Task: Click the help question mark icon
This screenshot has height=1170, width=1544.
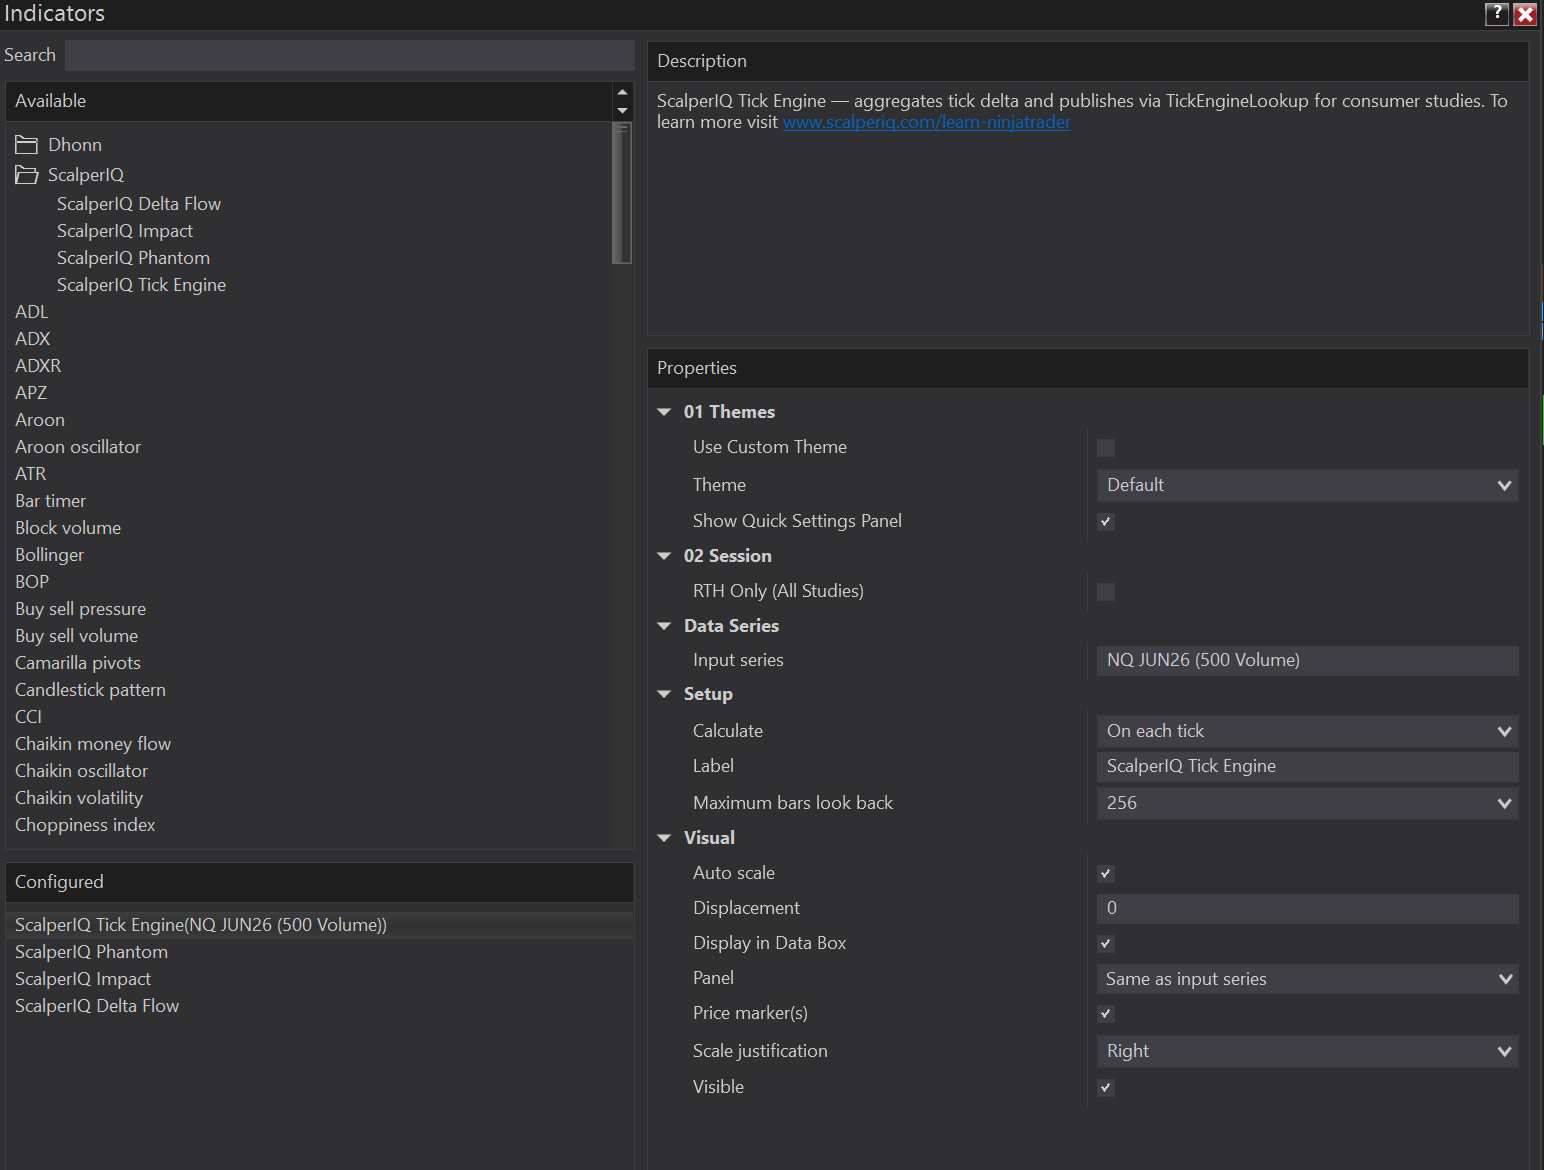Action: click(x=1497, y=13)
